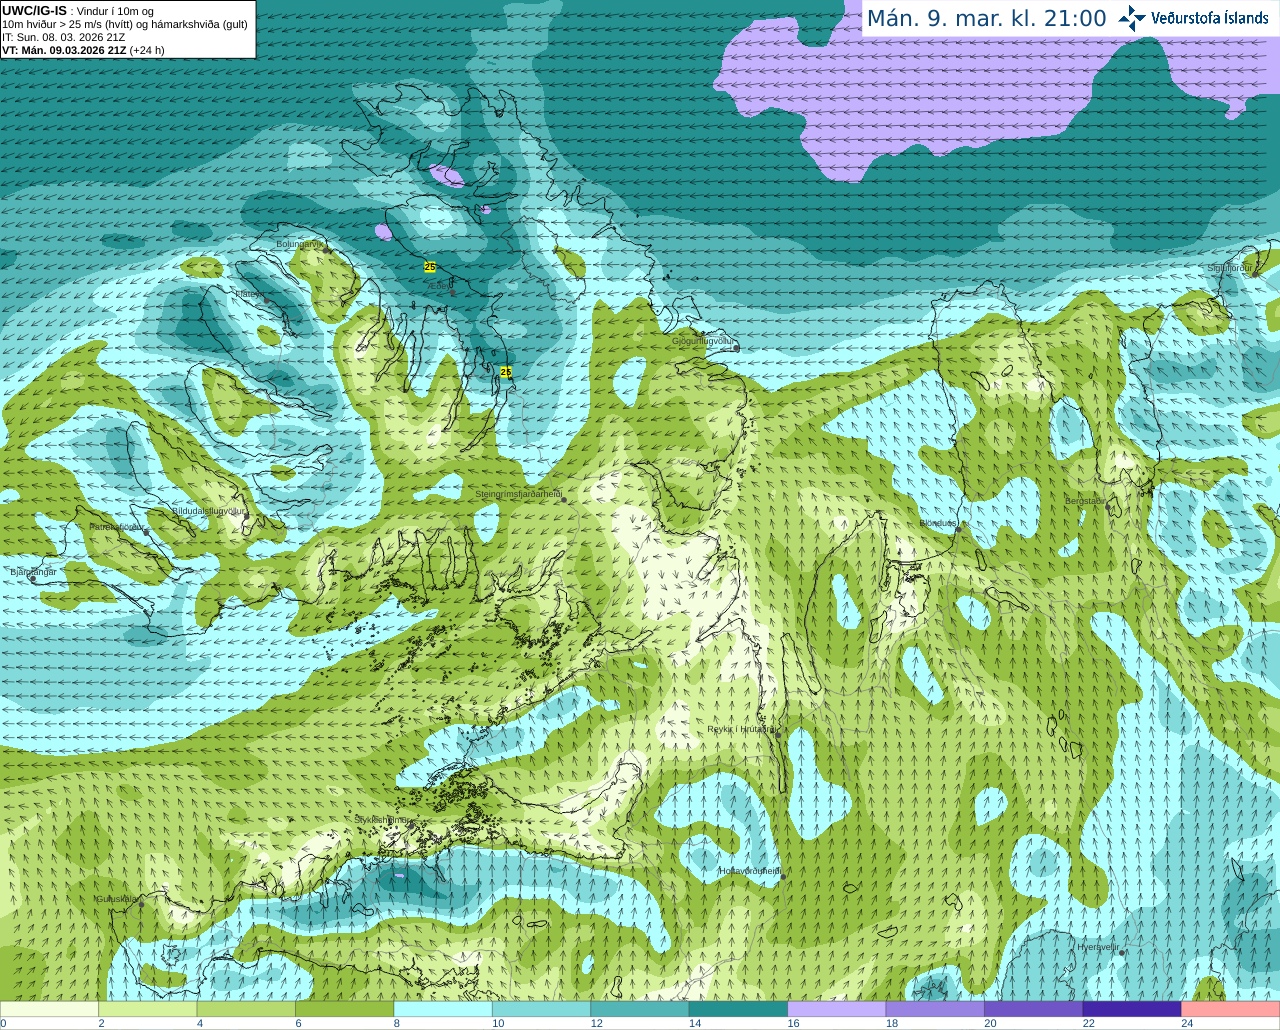1280x1030 pixels.
Task: Click the Patreksfjörður station dot
Action: point(147,532)
